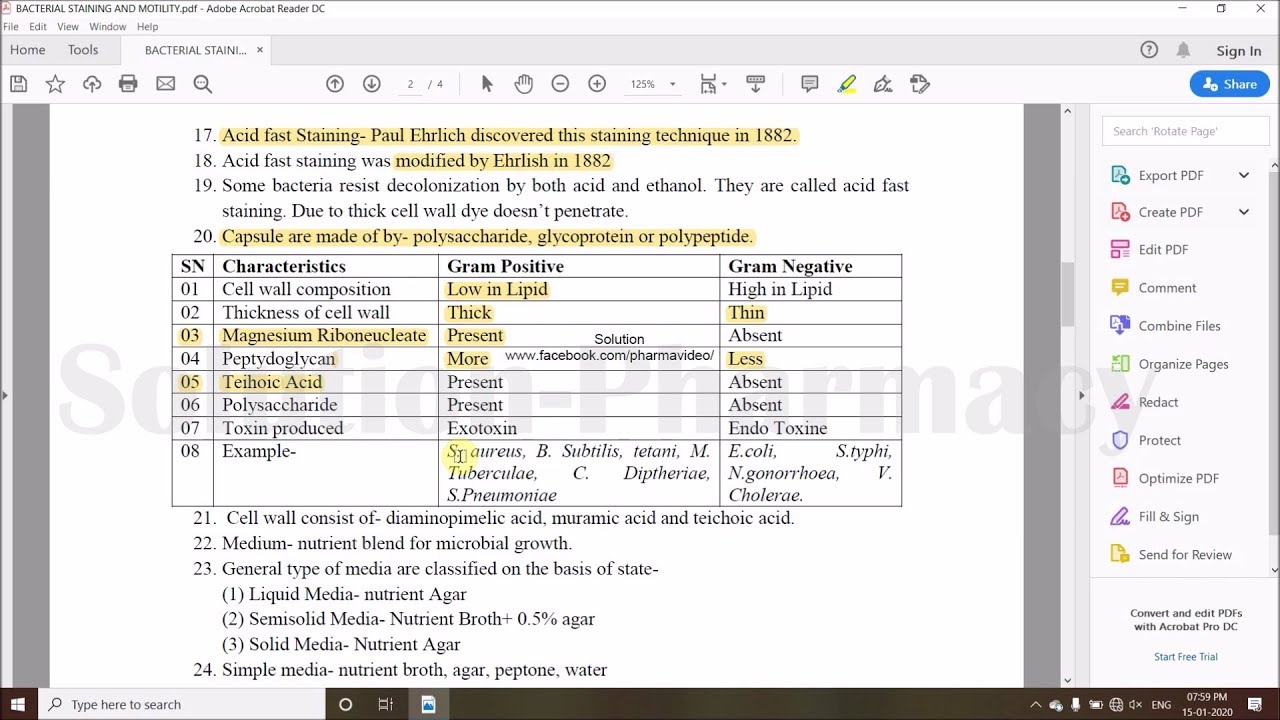Open Organize Pages tool
Image resolution: width=1280 pixels, height=720 pixels.
1169,364
